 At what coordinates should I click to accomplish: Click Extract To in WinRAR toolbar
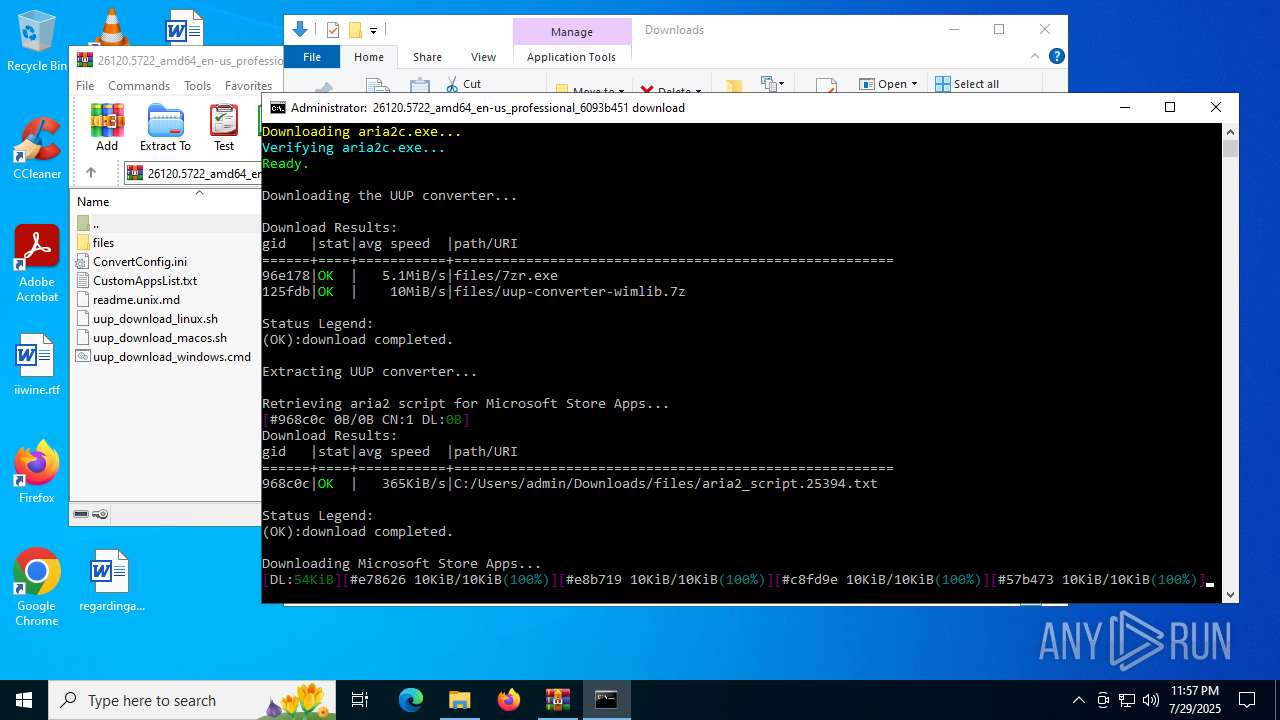pos(165,128)
